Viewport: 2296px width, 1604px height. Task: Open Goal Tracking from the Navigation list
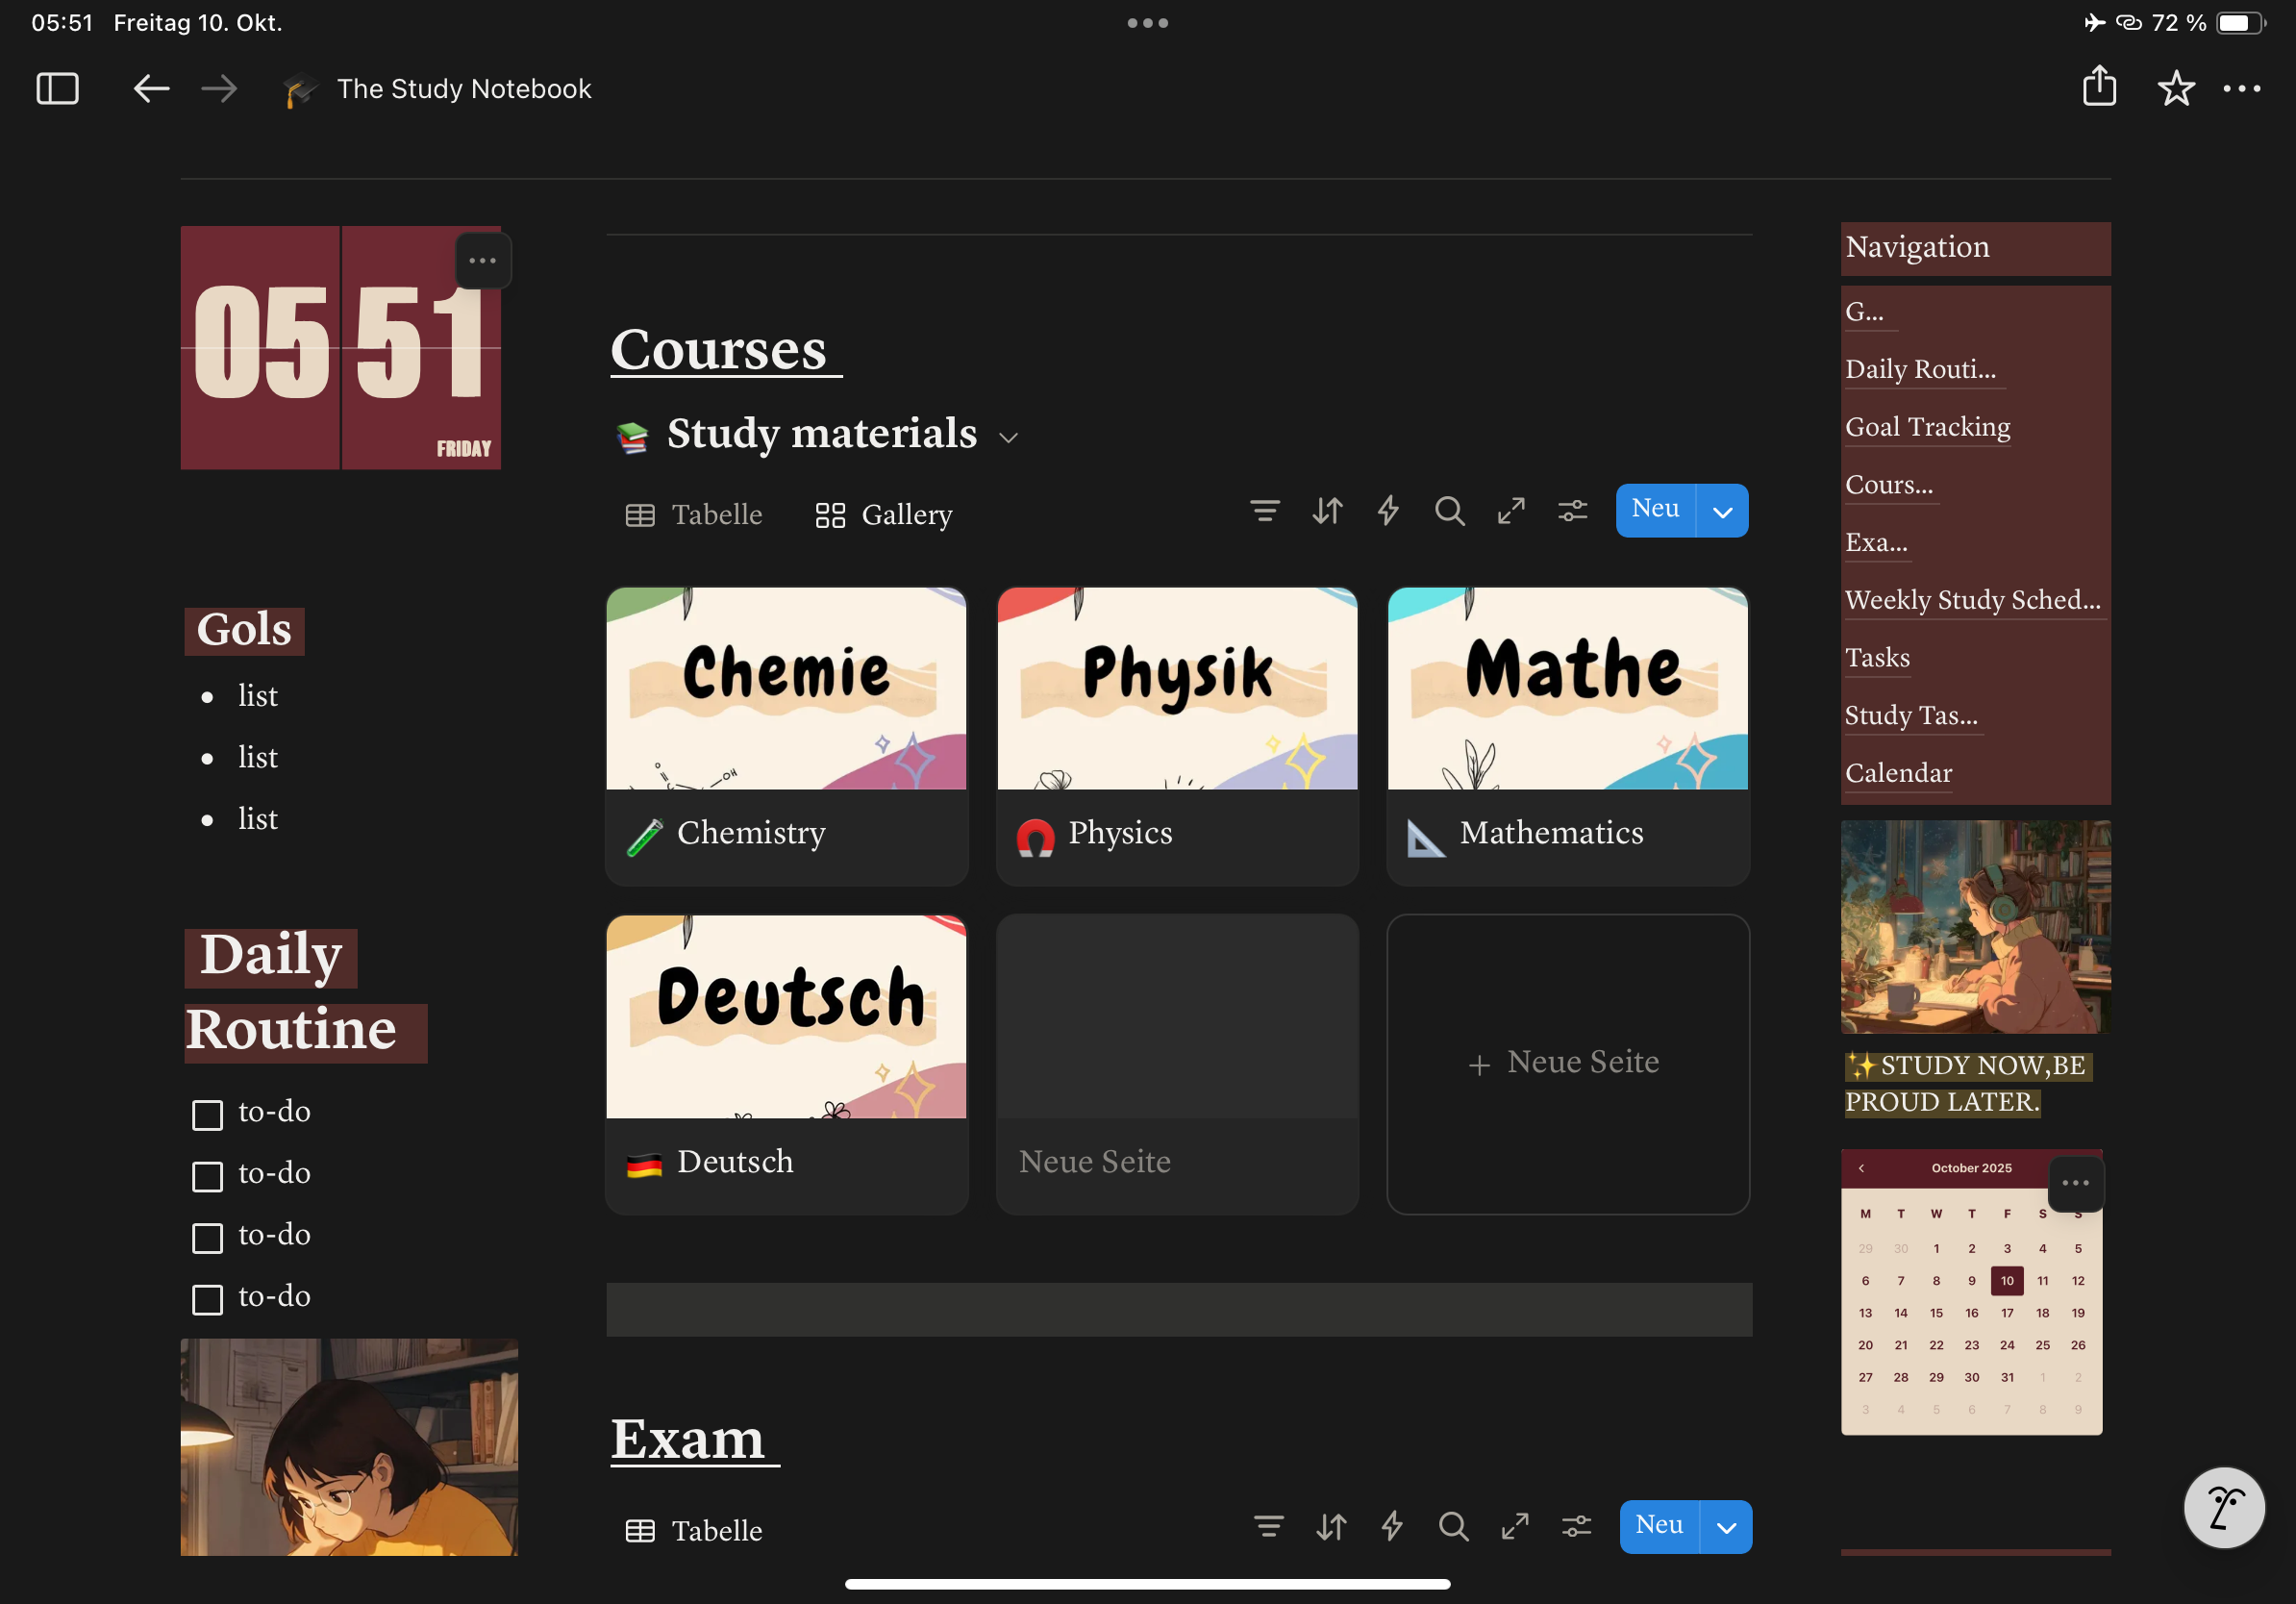1926,426
